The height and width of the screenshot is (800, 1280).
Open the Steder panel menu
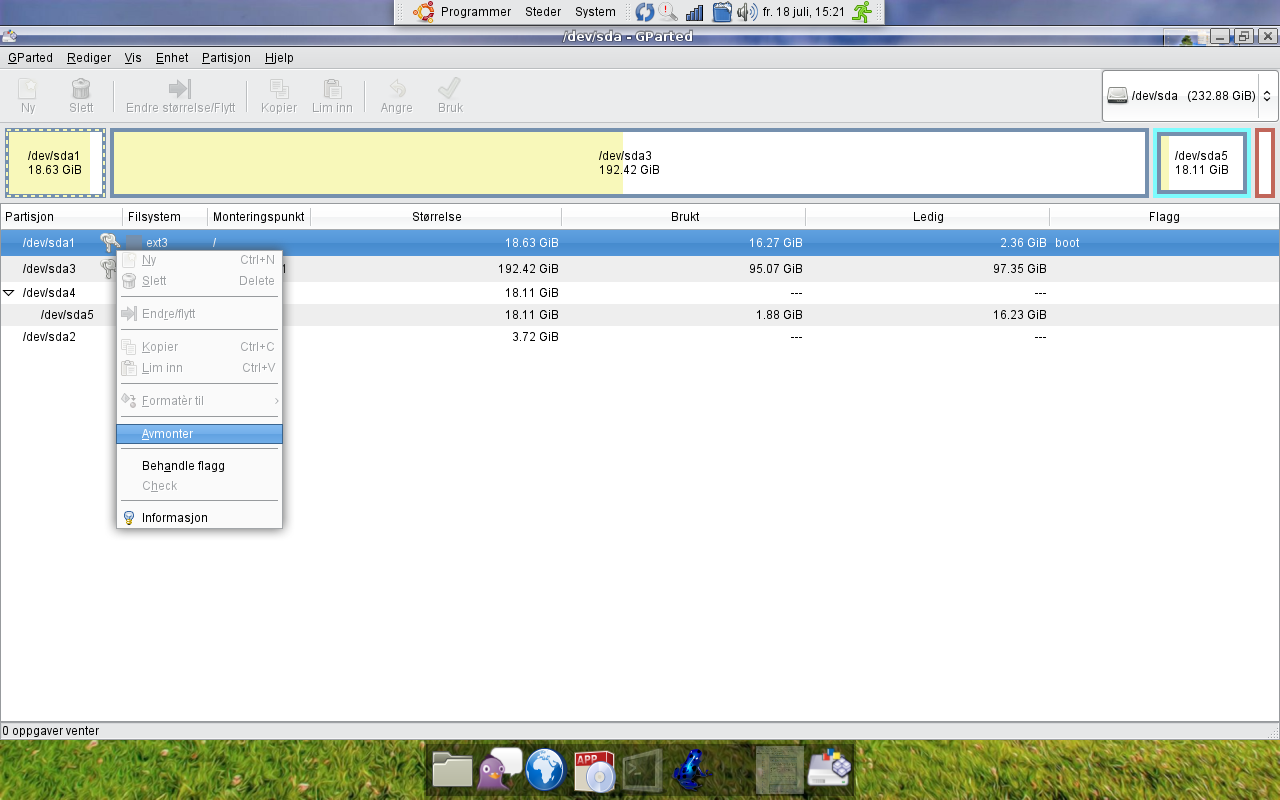click(543, 12)
